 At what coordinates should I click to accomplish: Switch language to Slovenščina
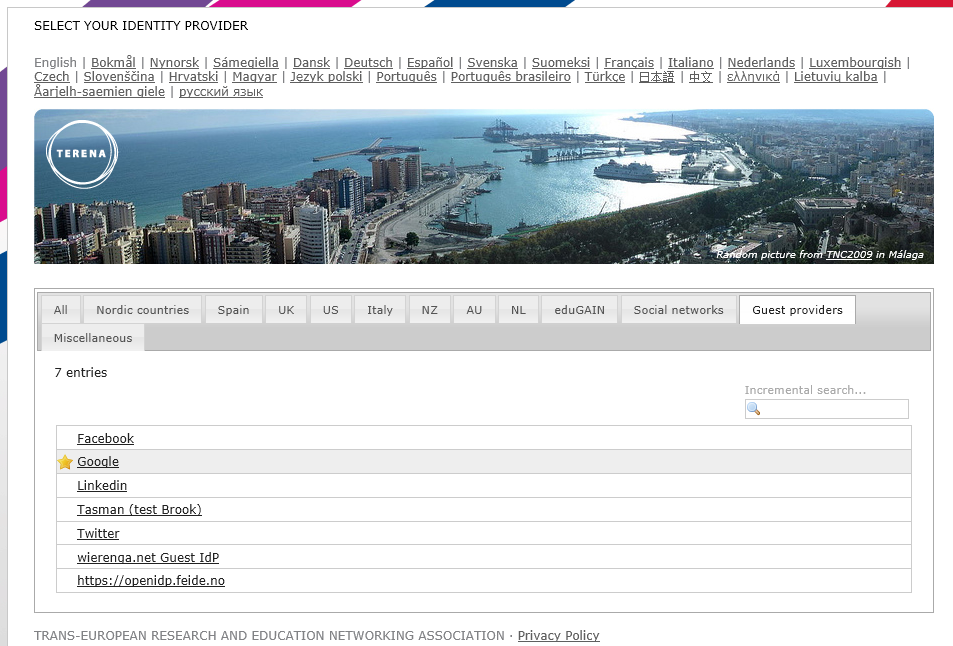click(x=119, y=77)
